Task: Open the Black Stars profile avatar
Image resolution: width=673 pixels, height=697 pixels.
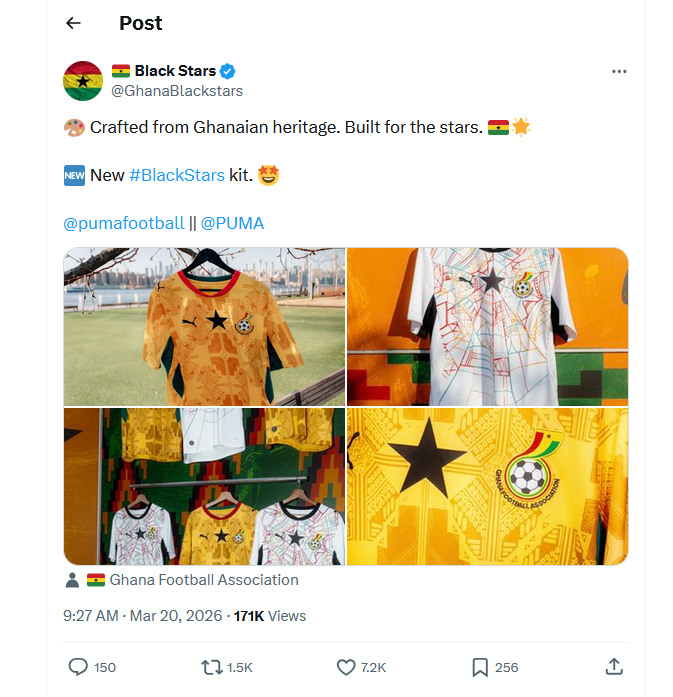Action: click(x=83, y=81)
